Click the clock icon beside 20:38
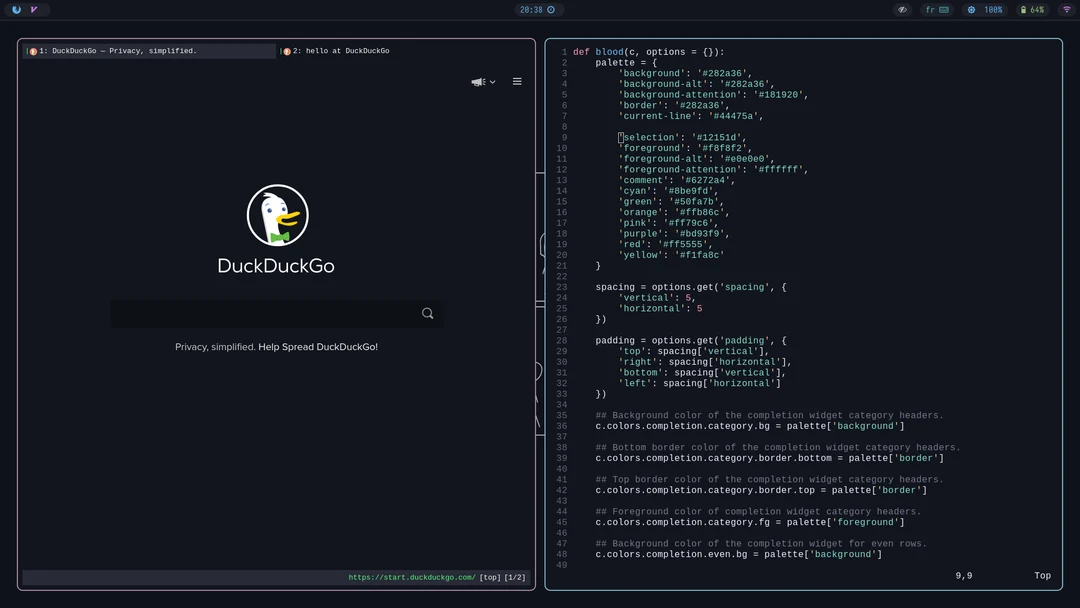This screenshot has width=1080, height=608. coord(553,9)
